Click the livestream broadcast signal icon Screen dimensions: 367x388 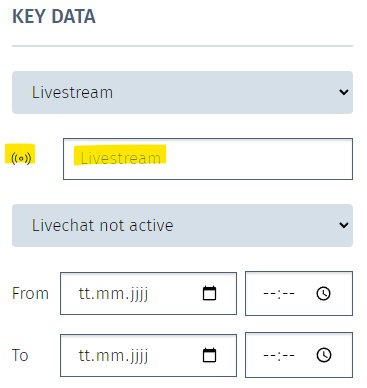click(21, 158)
